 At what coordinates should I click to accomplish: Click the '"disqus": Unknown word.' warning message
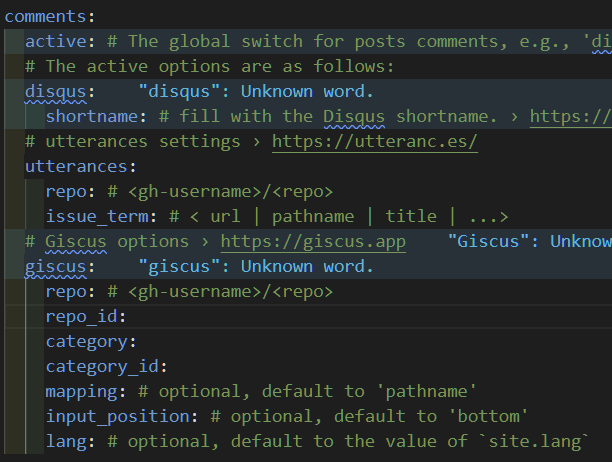pyautogui.click(x=256, y=92)
